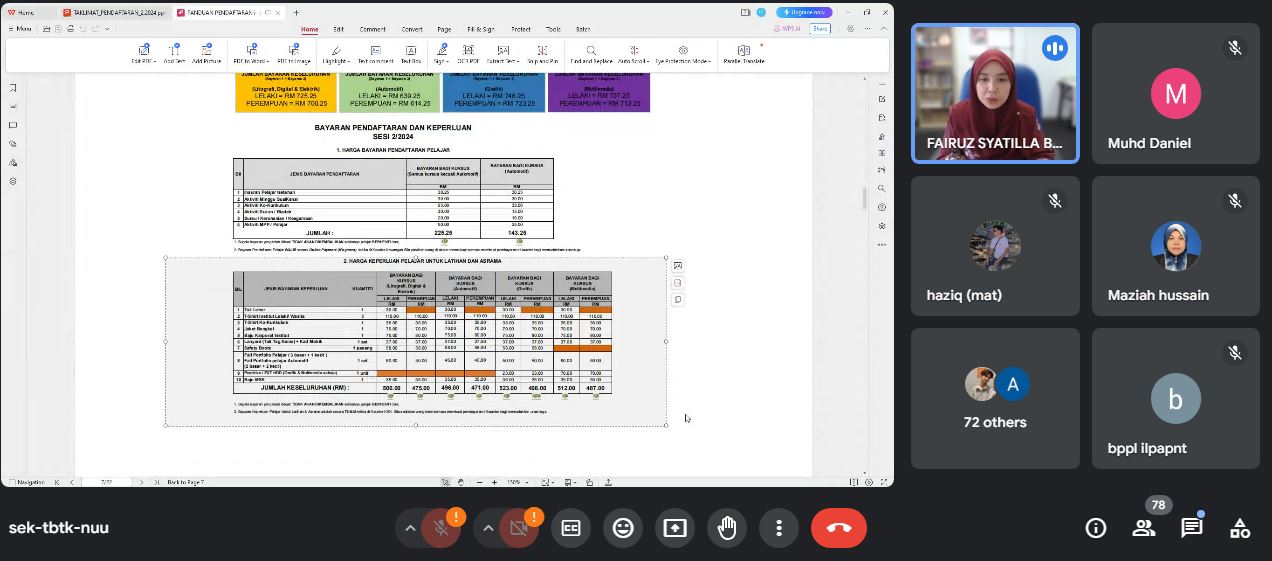This screenshot has width=1272, height=561.
Task: Run the OCR PDF tool
Action: pyautogui.click(x=468, y=54)
